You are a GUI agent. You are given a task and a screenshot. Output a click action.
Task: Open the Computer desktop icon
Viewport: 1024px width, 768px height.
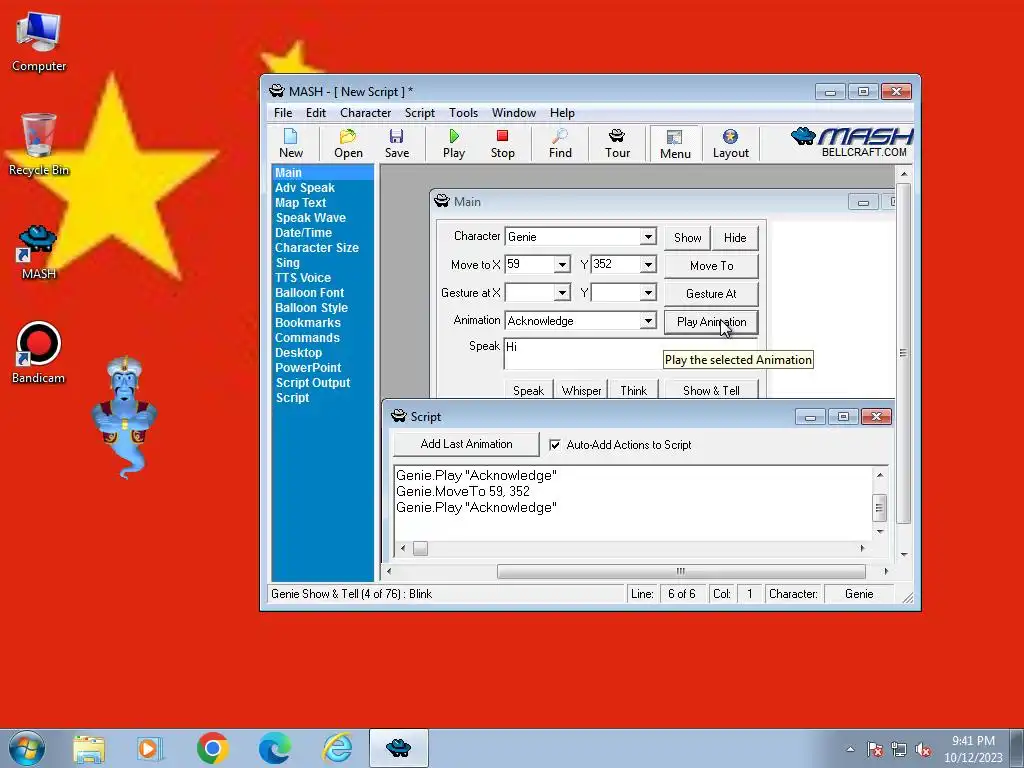click(39, 42)
